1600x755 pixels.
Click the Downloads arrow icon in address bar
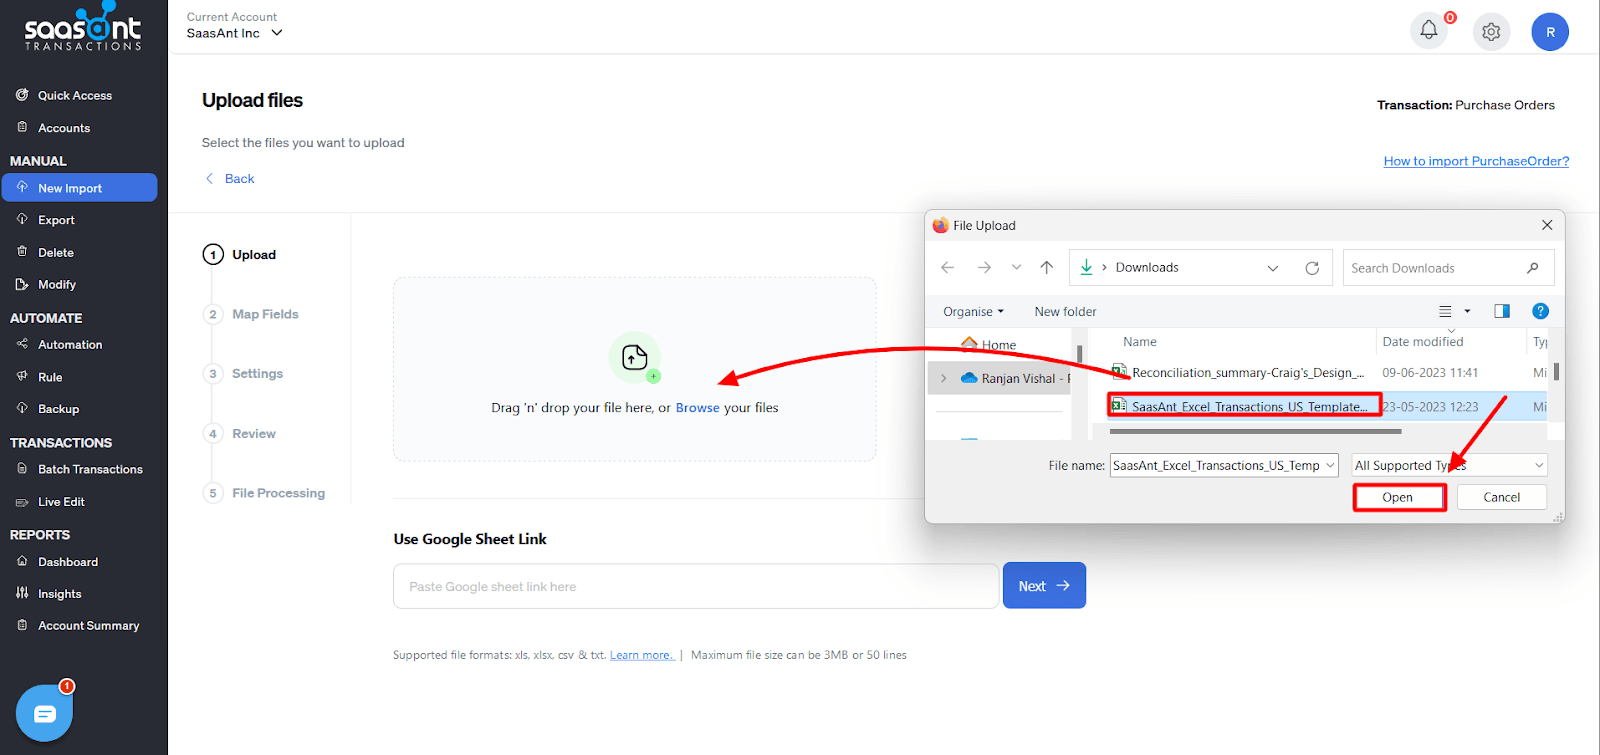pyautogui.click(x=1086, y=267)
